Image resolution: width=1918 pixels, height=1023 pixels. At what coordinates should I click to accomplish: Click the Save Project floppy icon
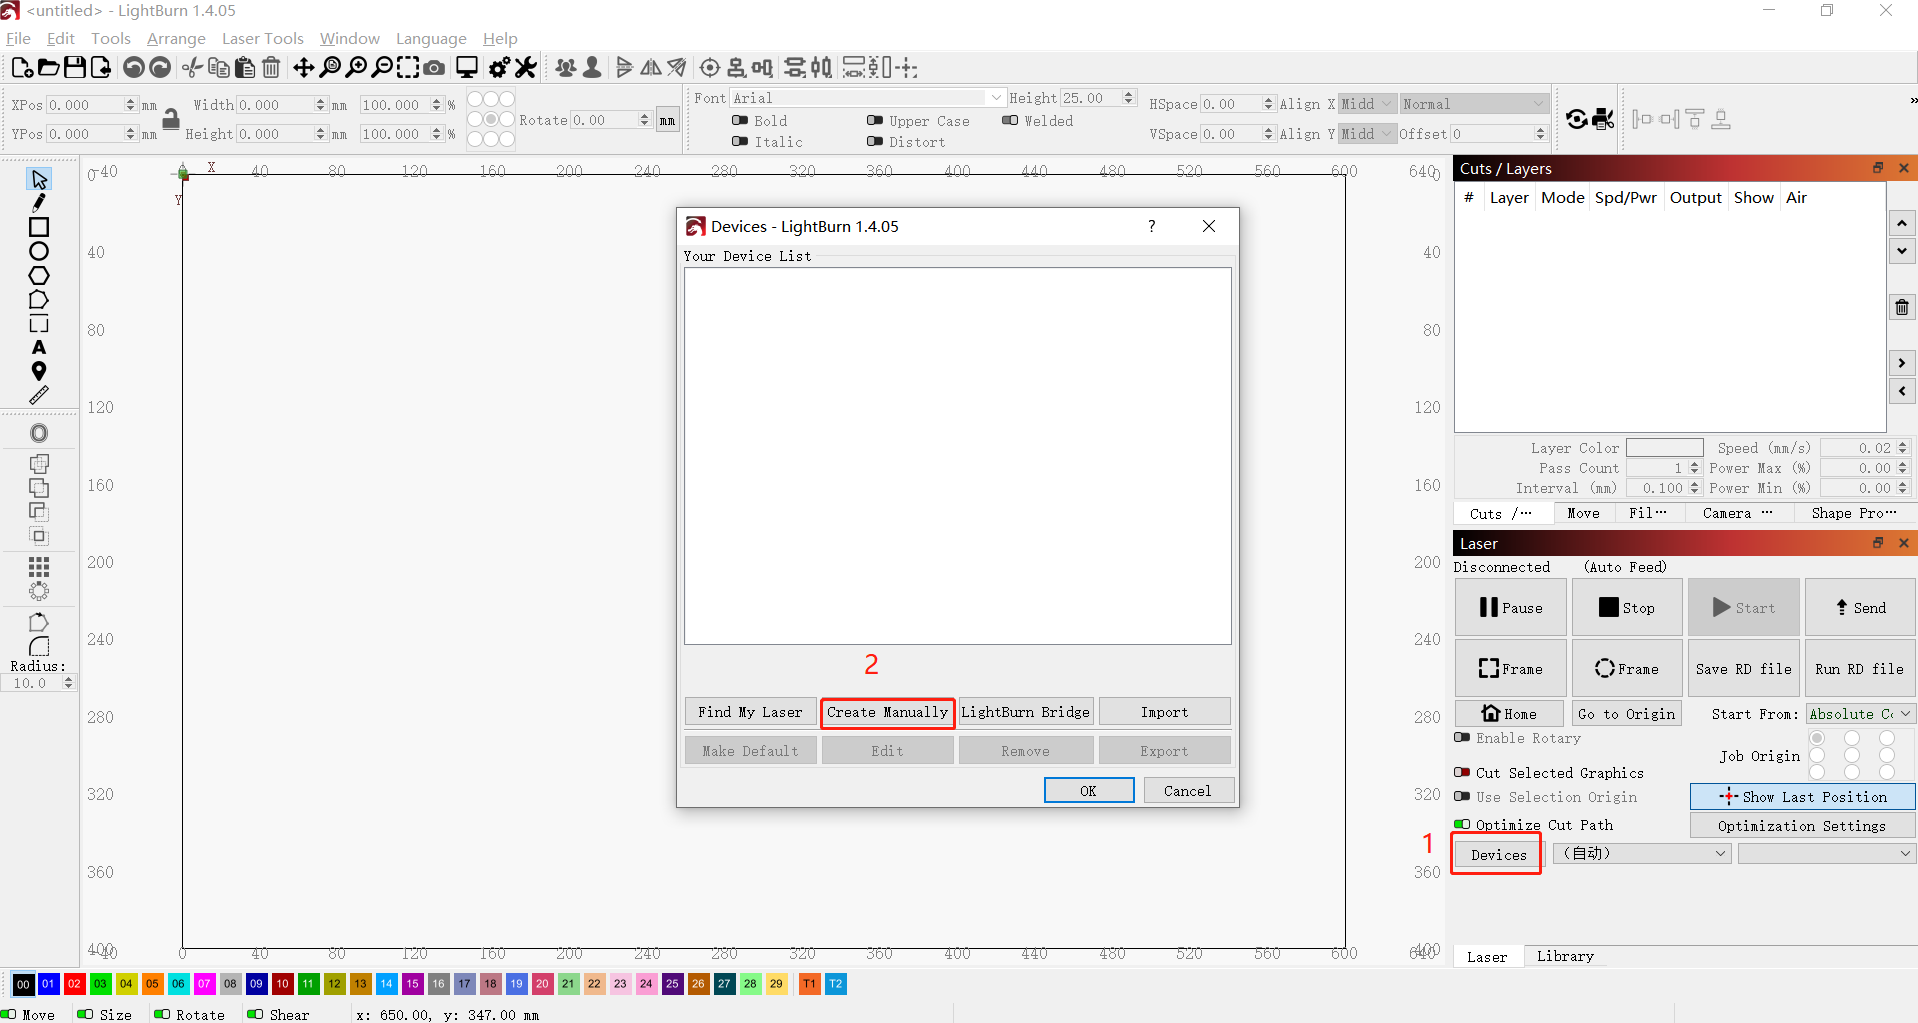pos(75,68)
